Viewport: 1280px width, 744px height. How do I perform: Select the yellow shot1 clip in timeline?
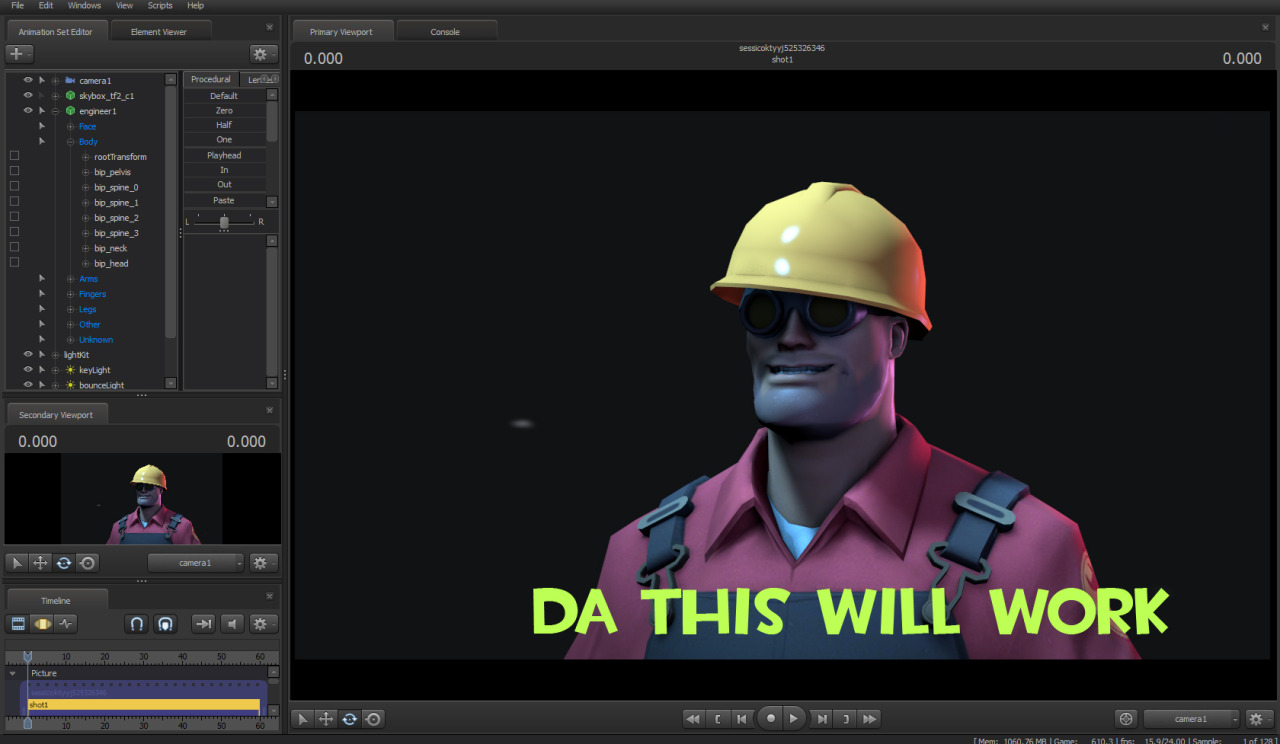point(144,705)
